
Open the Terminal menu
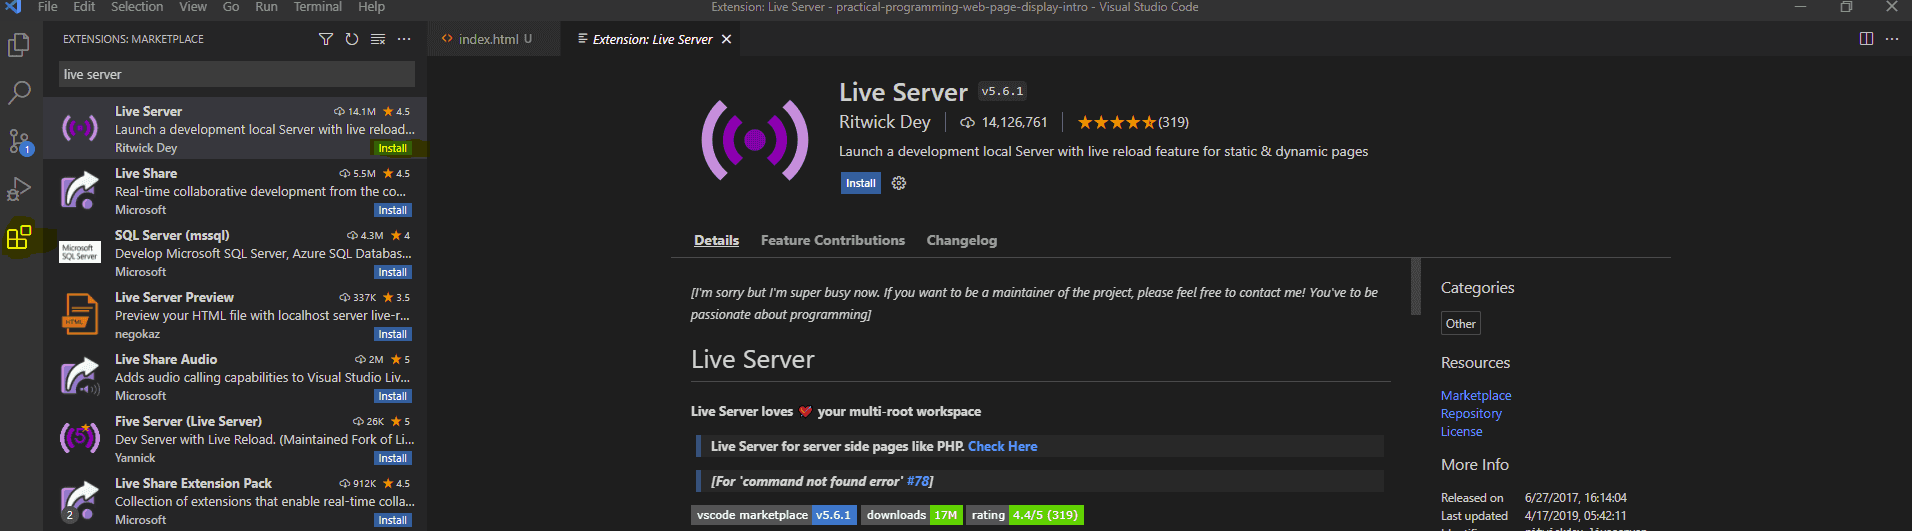point(318,7)
